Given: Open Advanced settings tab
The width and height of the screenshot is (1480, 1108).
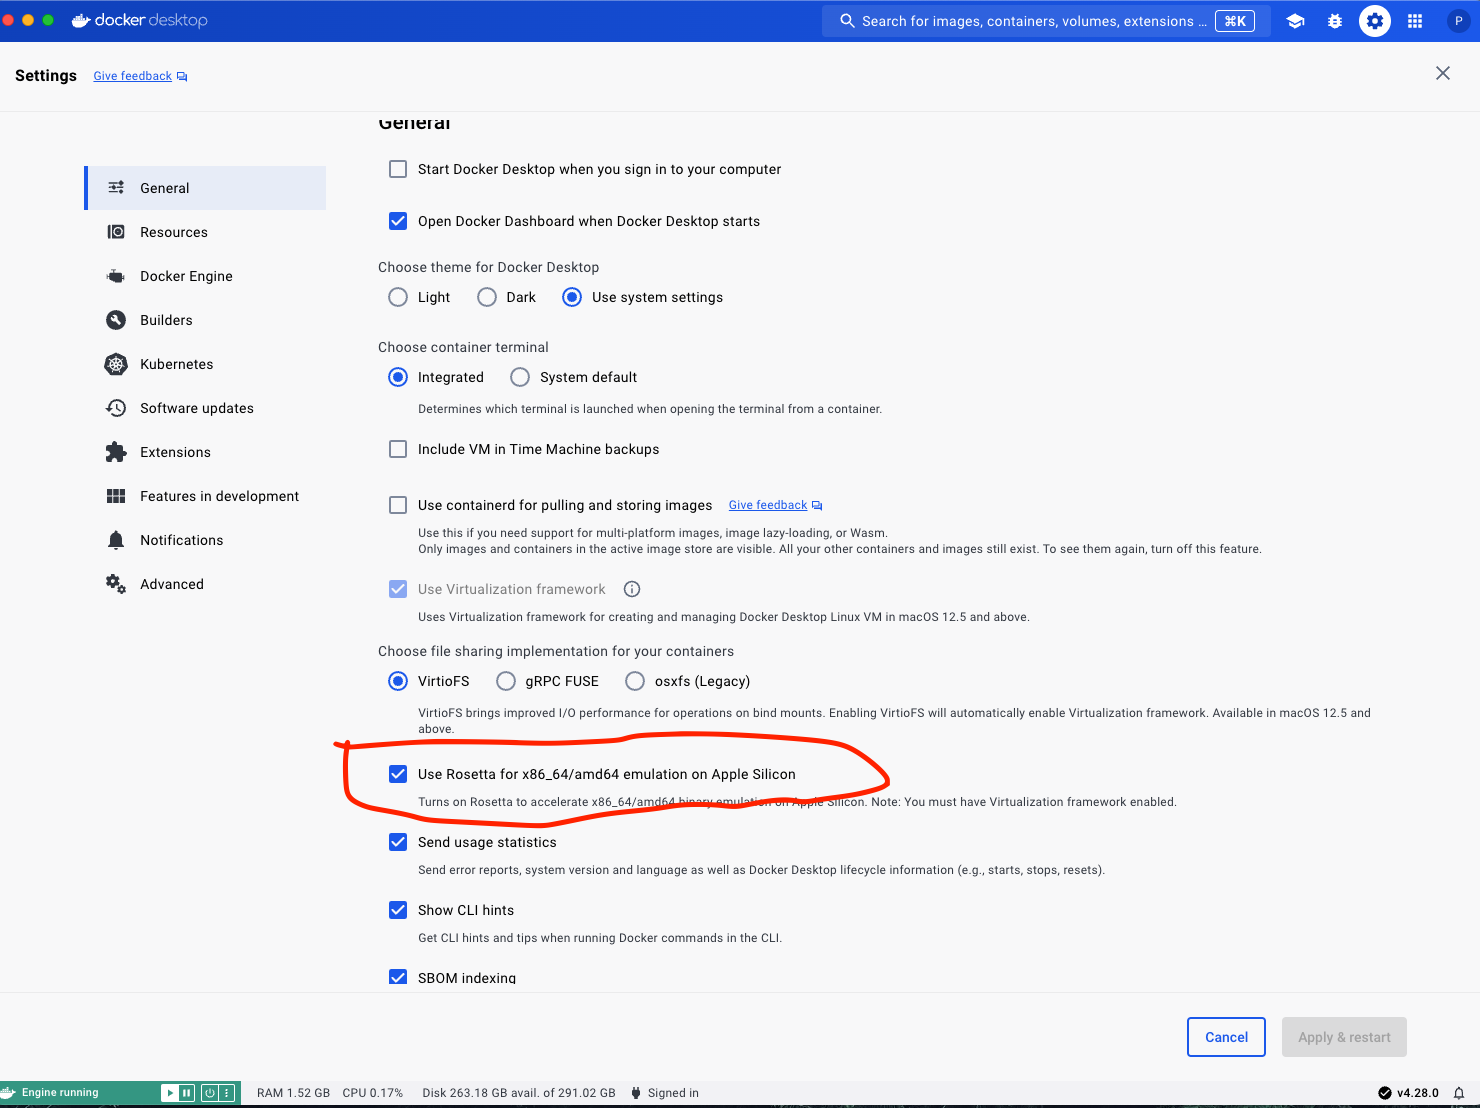Looking at the screenshot, I should [x=205, y=584].
